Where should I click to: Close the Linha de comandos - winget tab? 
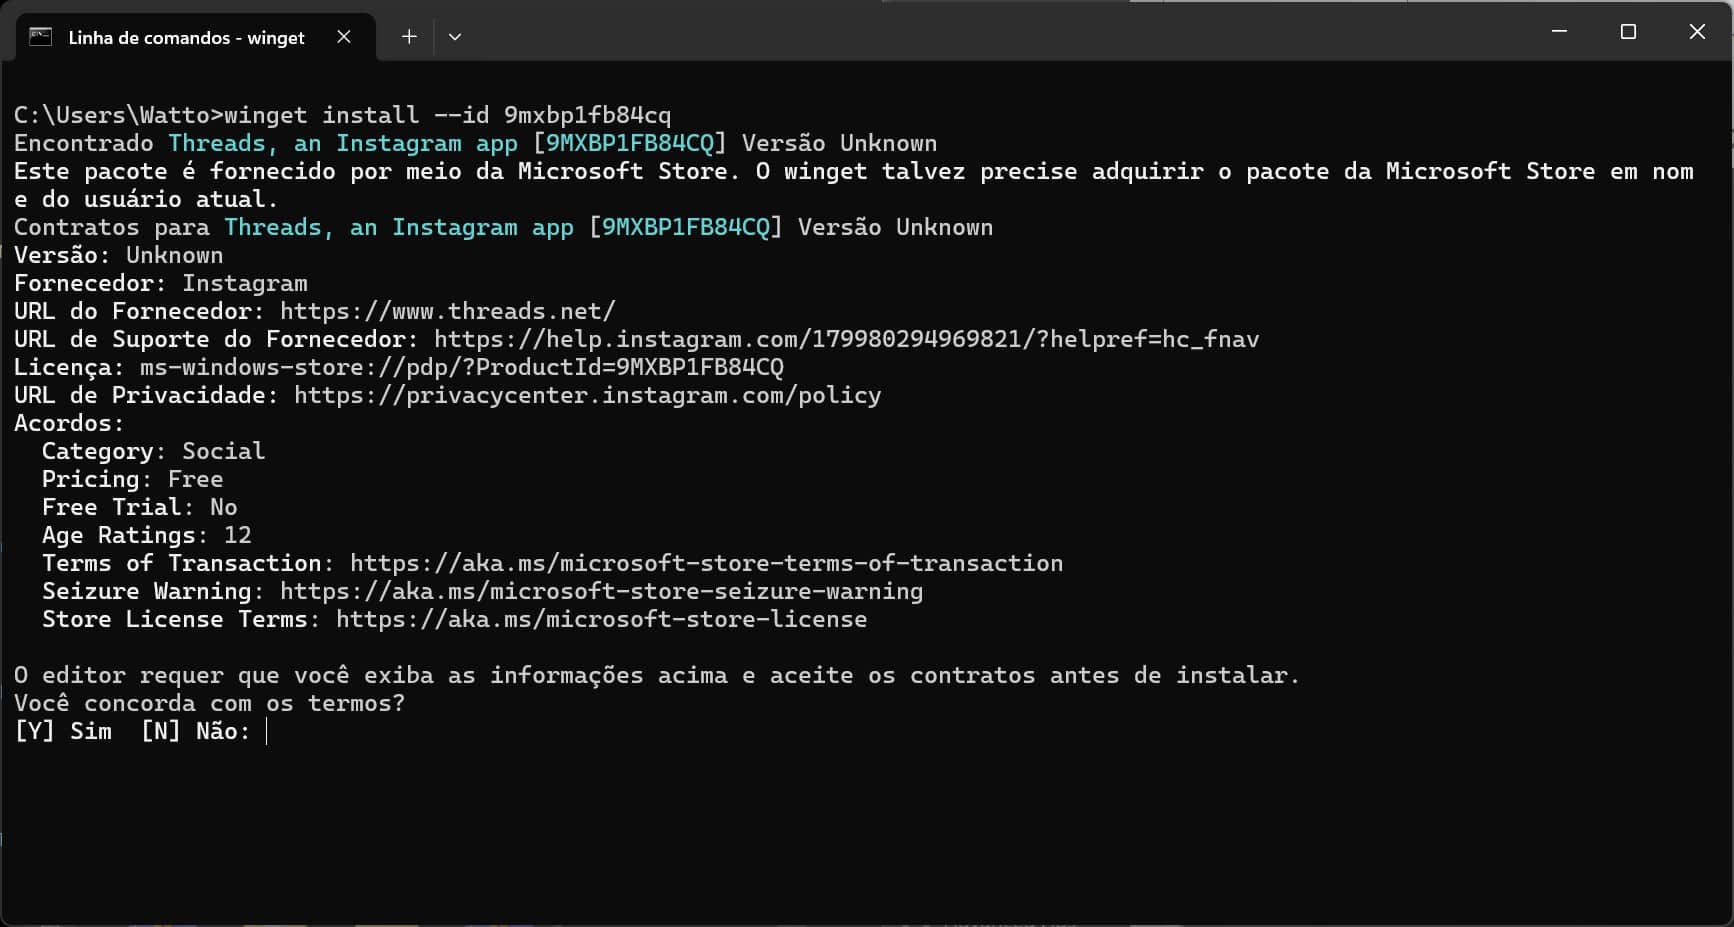coord(344,37)
